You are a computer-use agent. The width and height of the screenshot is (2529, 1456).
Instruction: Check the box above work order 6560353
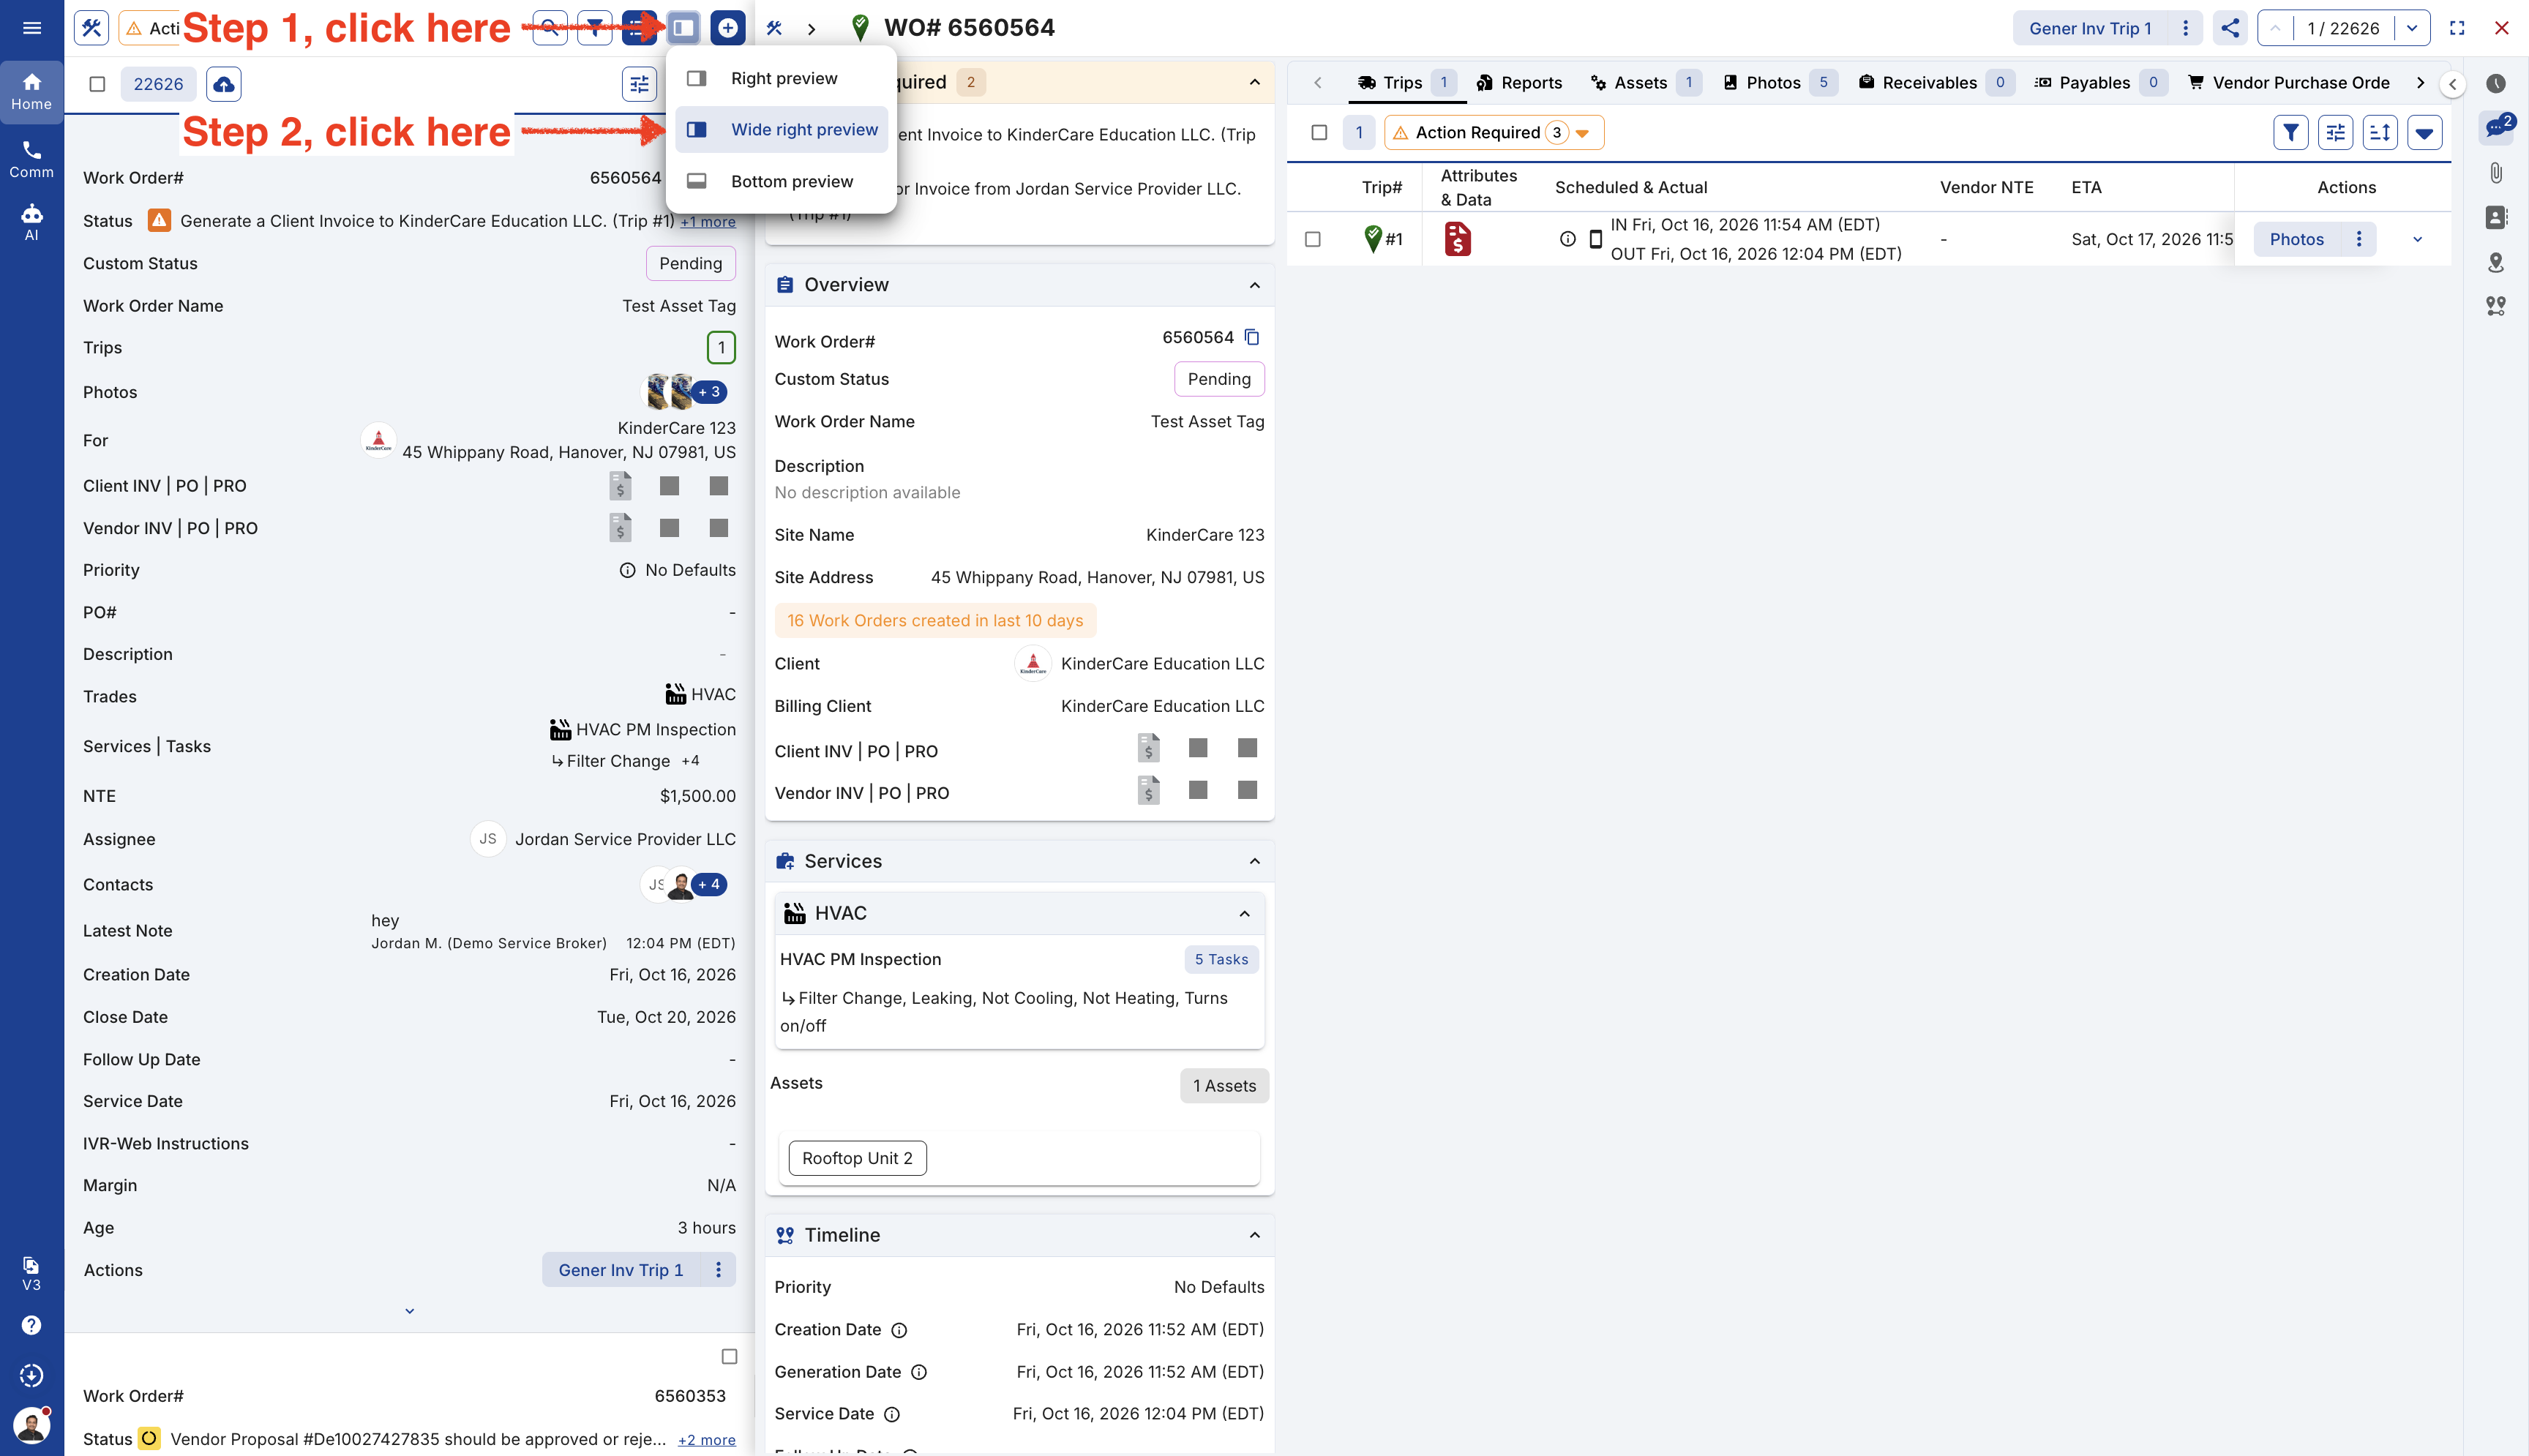(x=729, y=1356)
